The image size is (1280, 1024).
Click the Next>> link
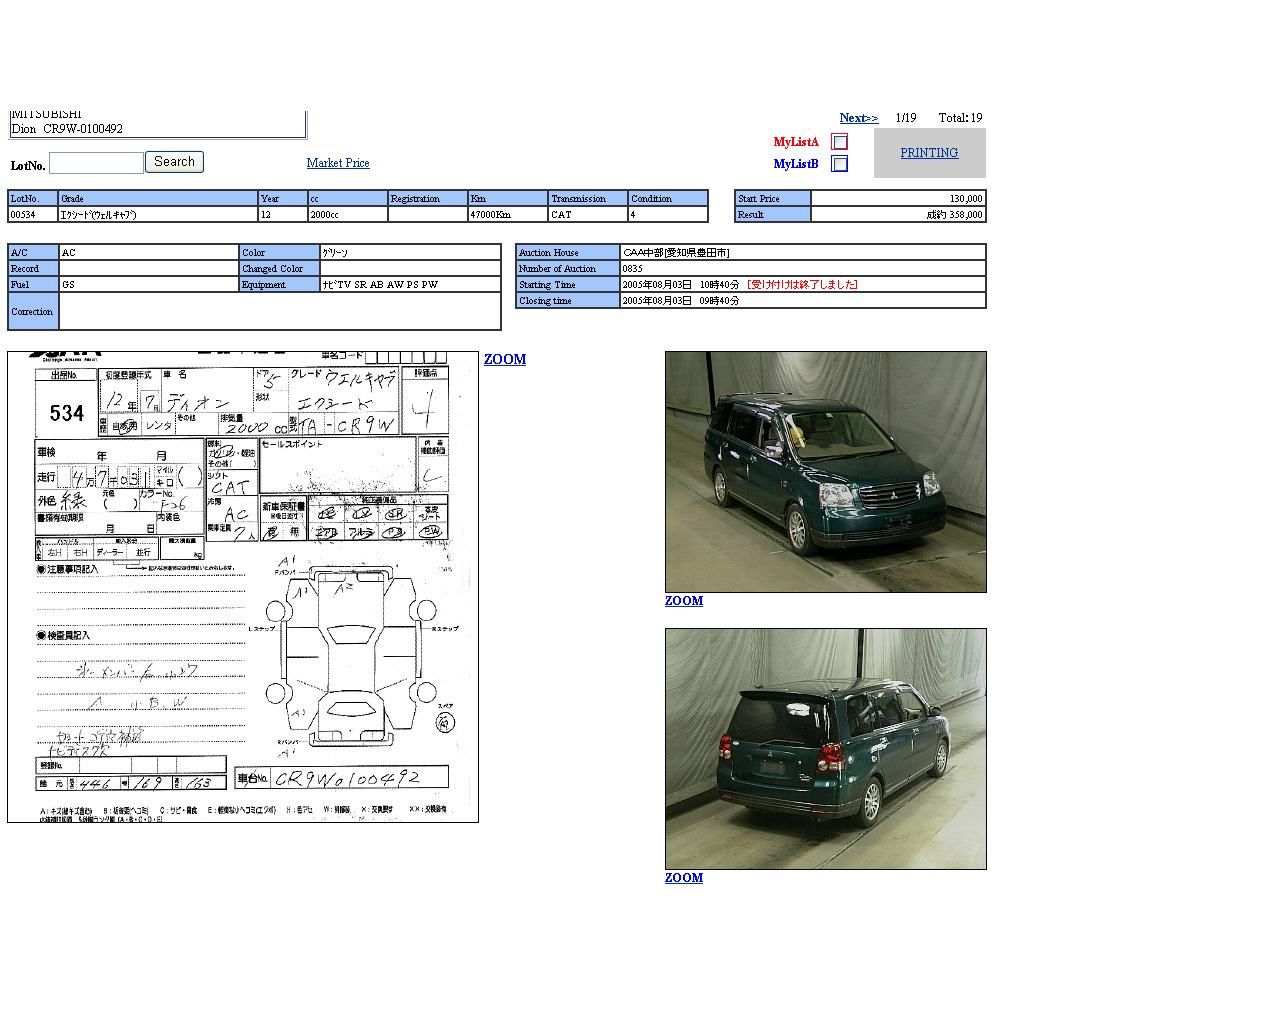pos(858,118)
